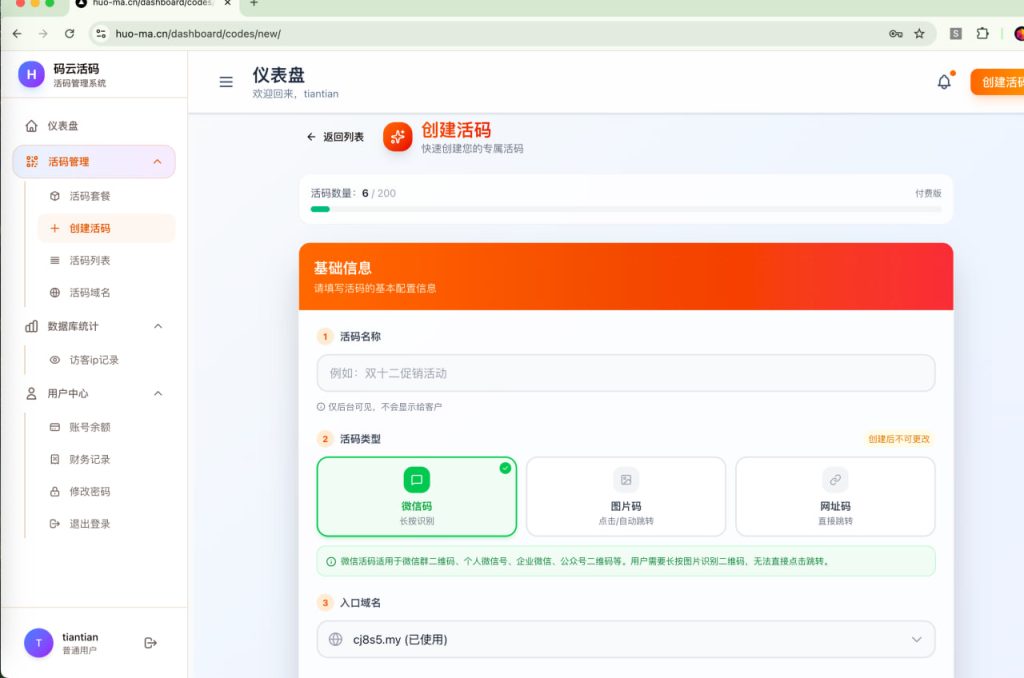Click the 返回列表 back link

click(336, 137)
